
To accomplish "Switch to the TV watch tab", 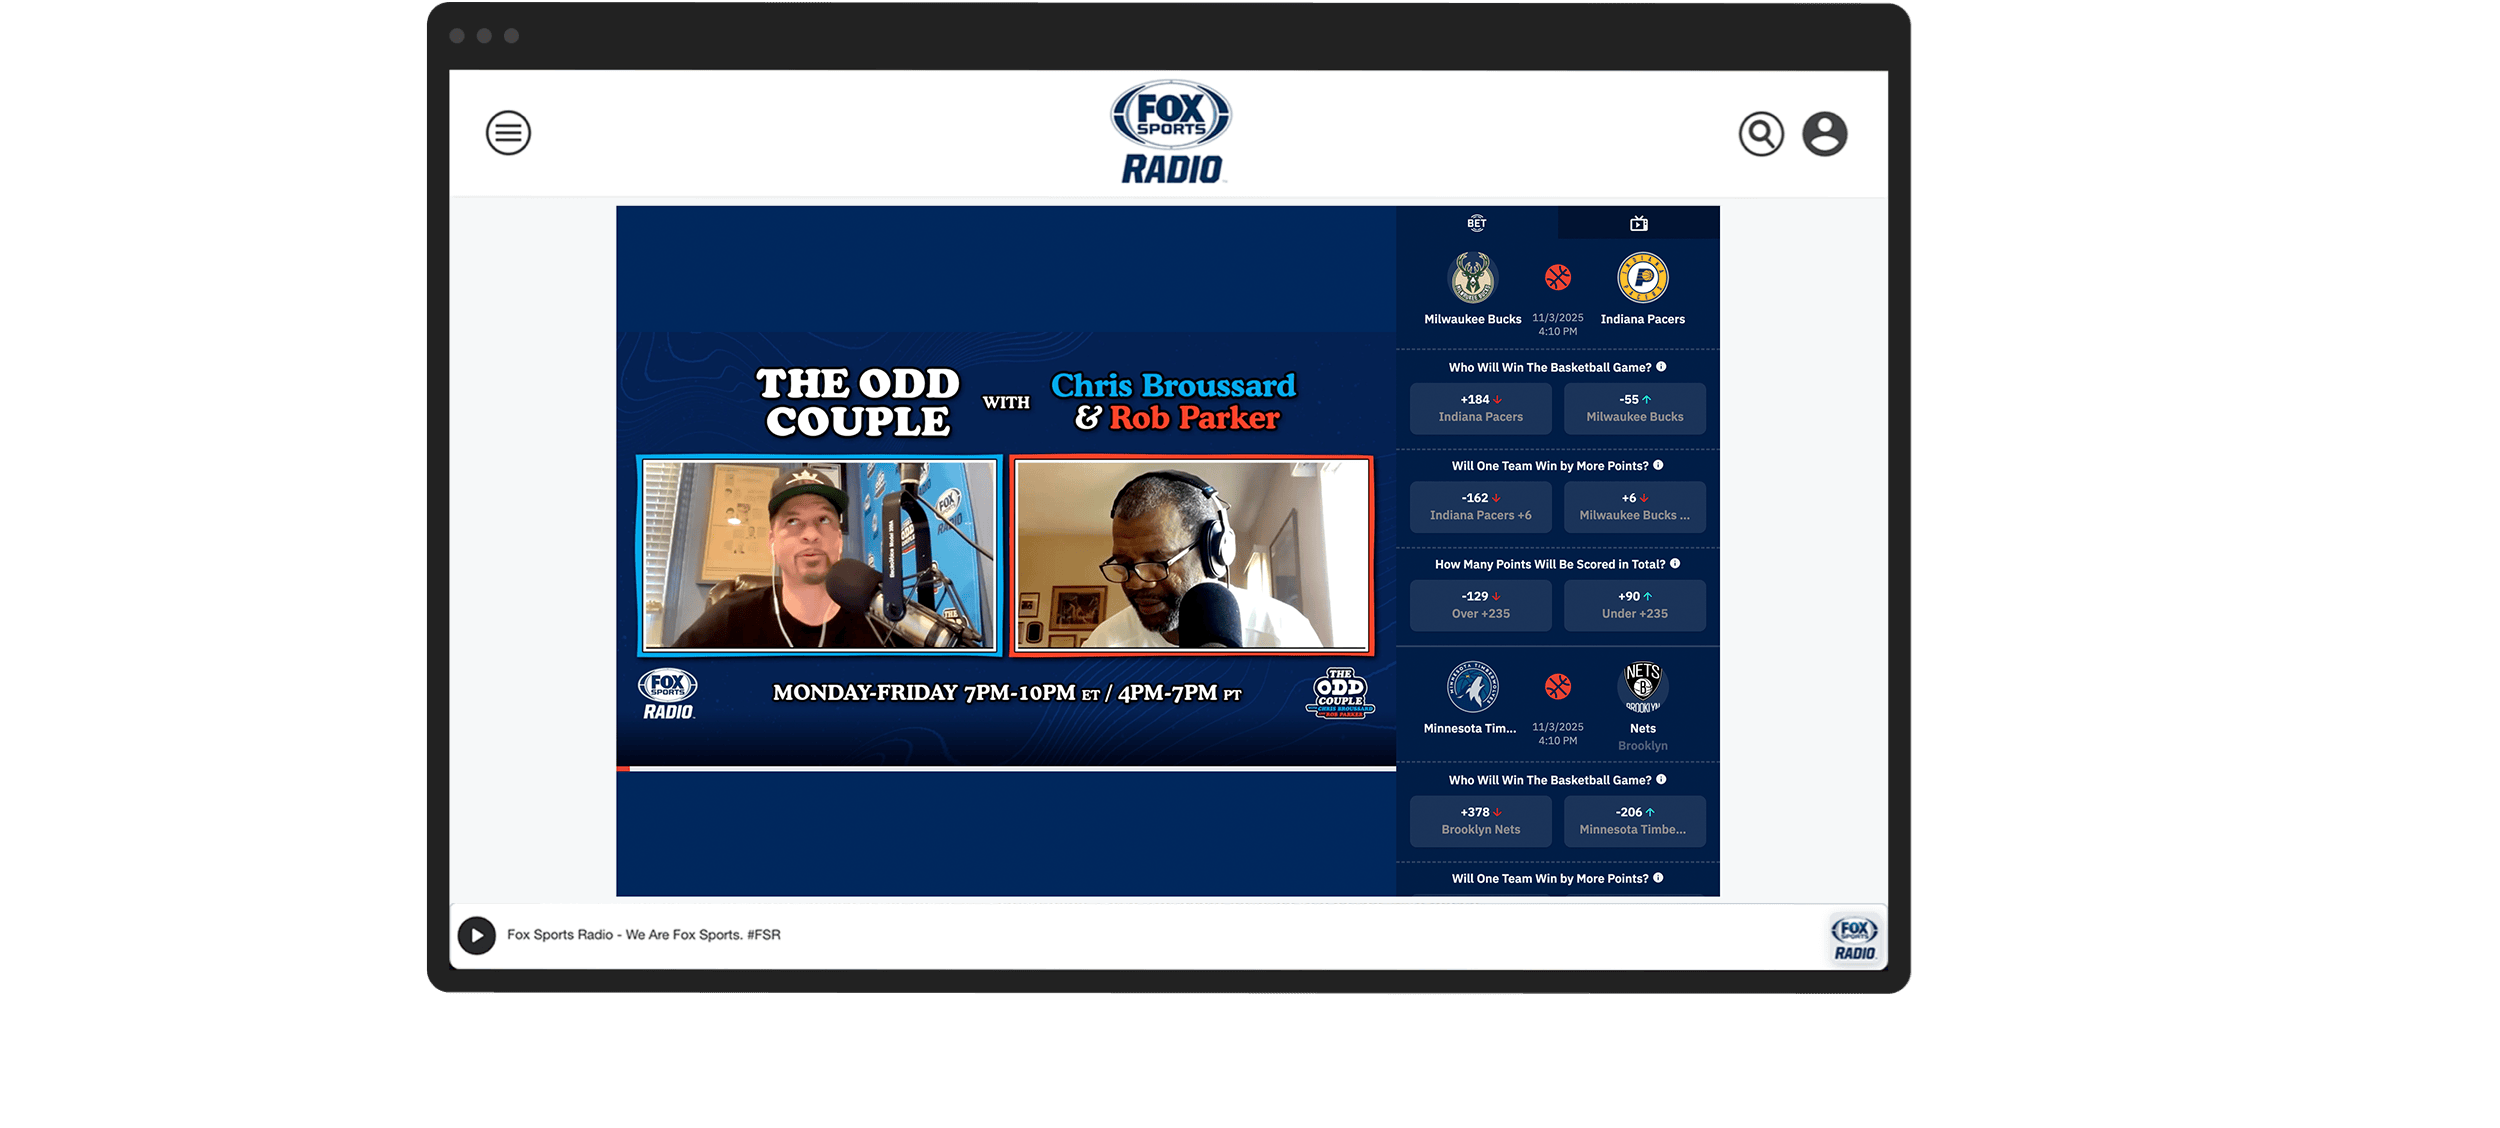I will click(1638, 223).
